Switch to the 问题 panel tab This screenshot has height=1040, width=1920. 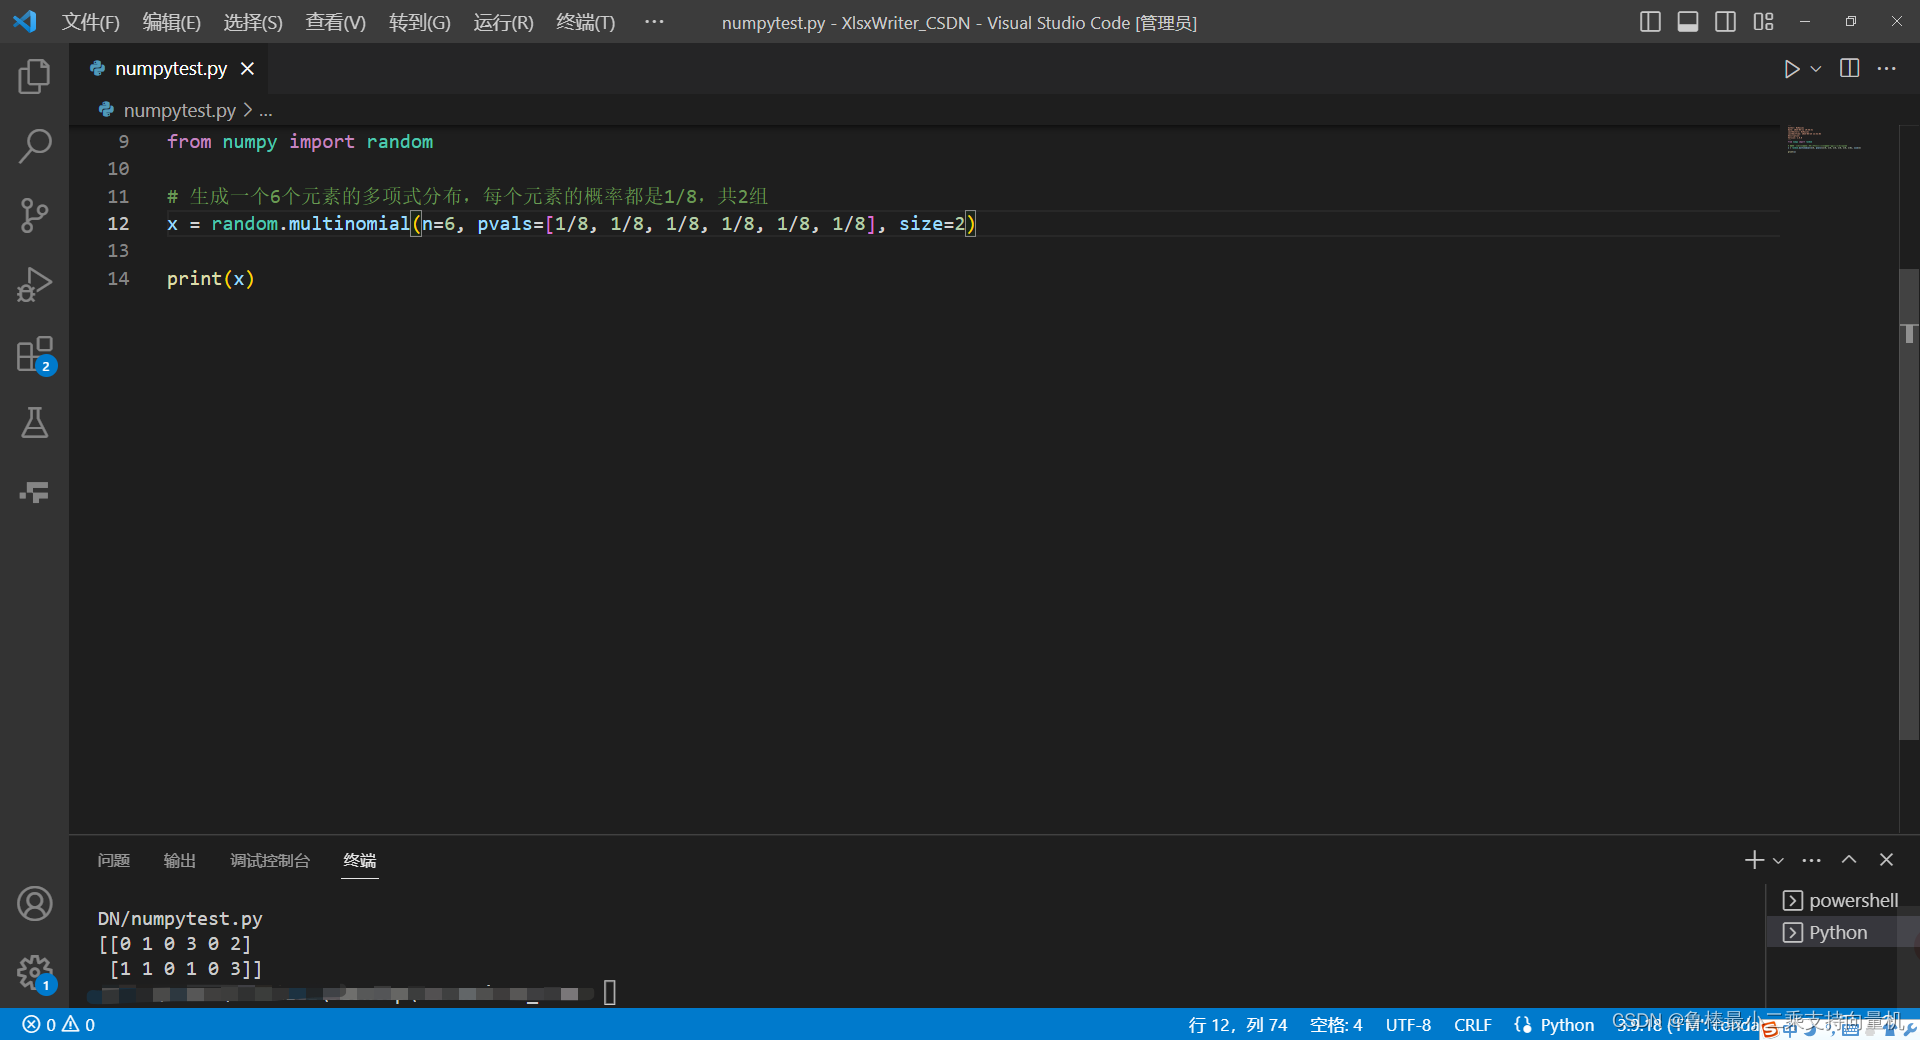point(114,860)
